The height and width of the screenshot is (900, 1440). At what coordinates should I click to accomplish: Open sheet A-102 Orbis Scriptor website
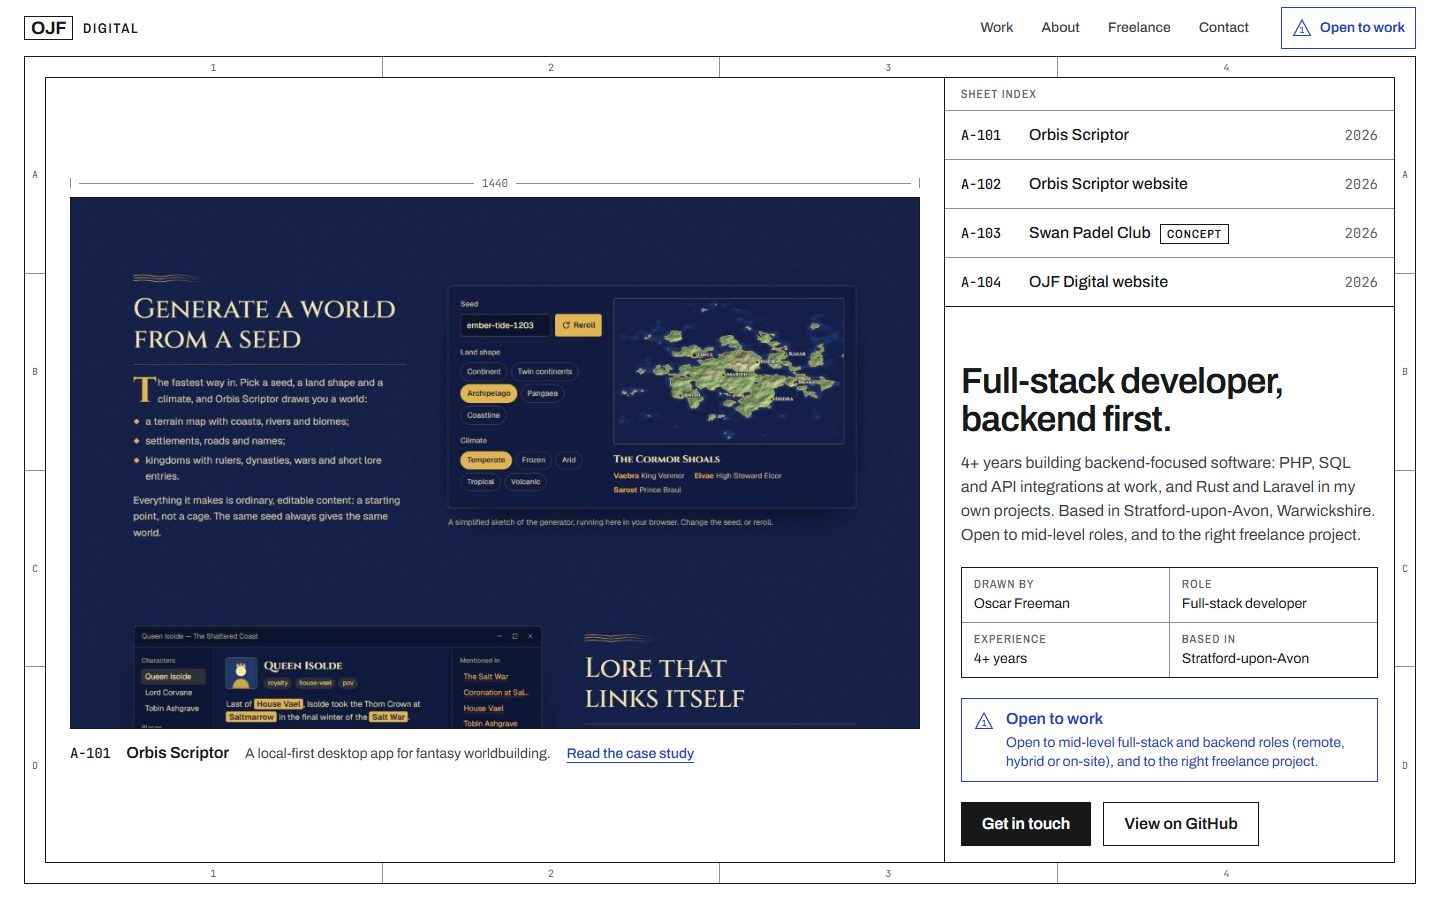1169,184
